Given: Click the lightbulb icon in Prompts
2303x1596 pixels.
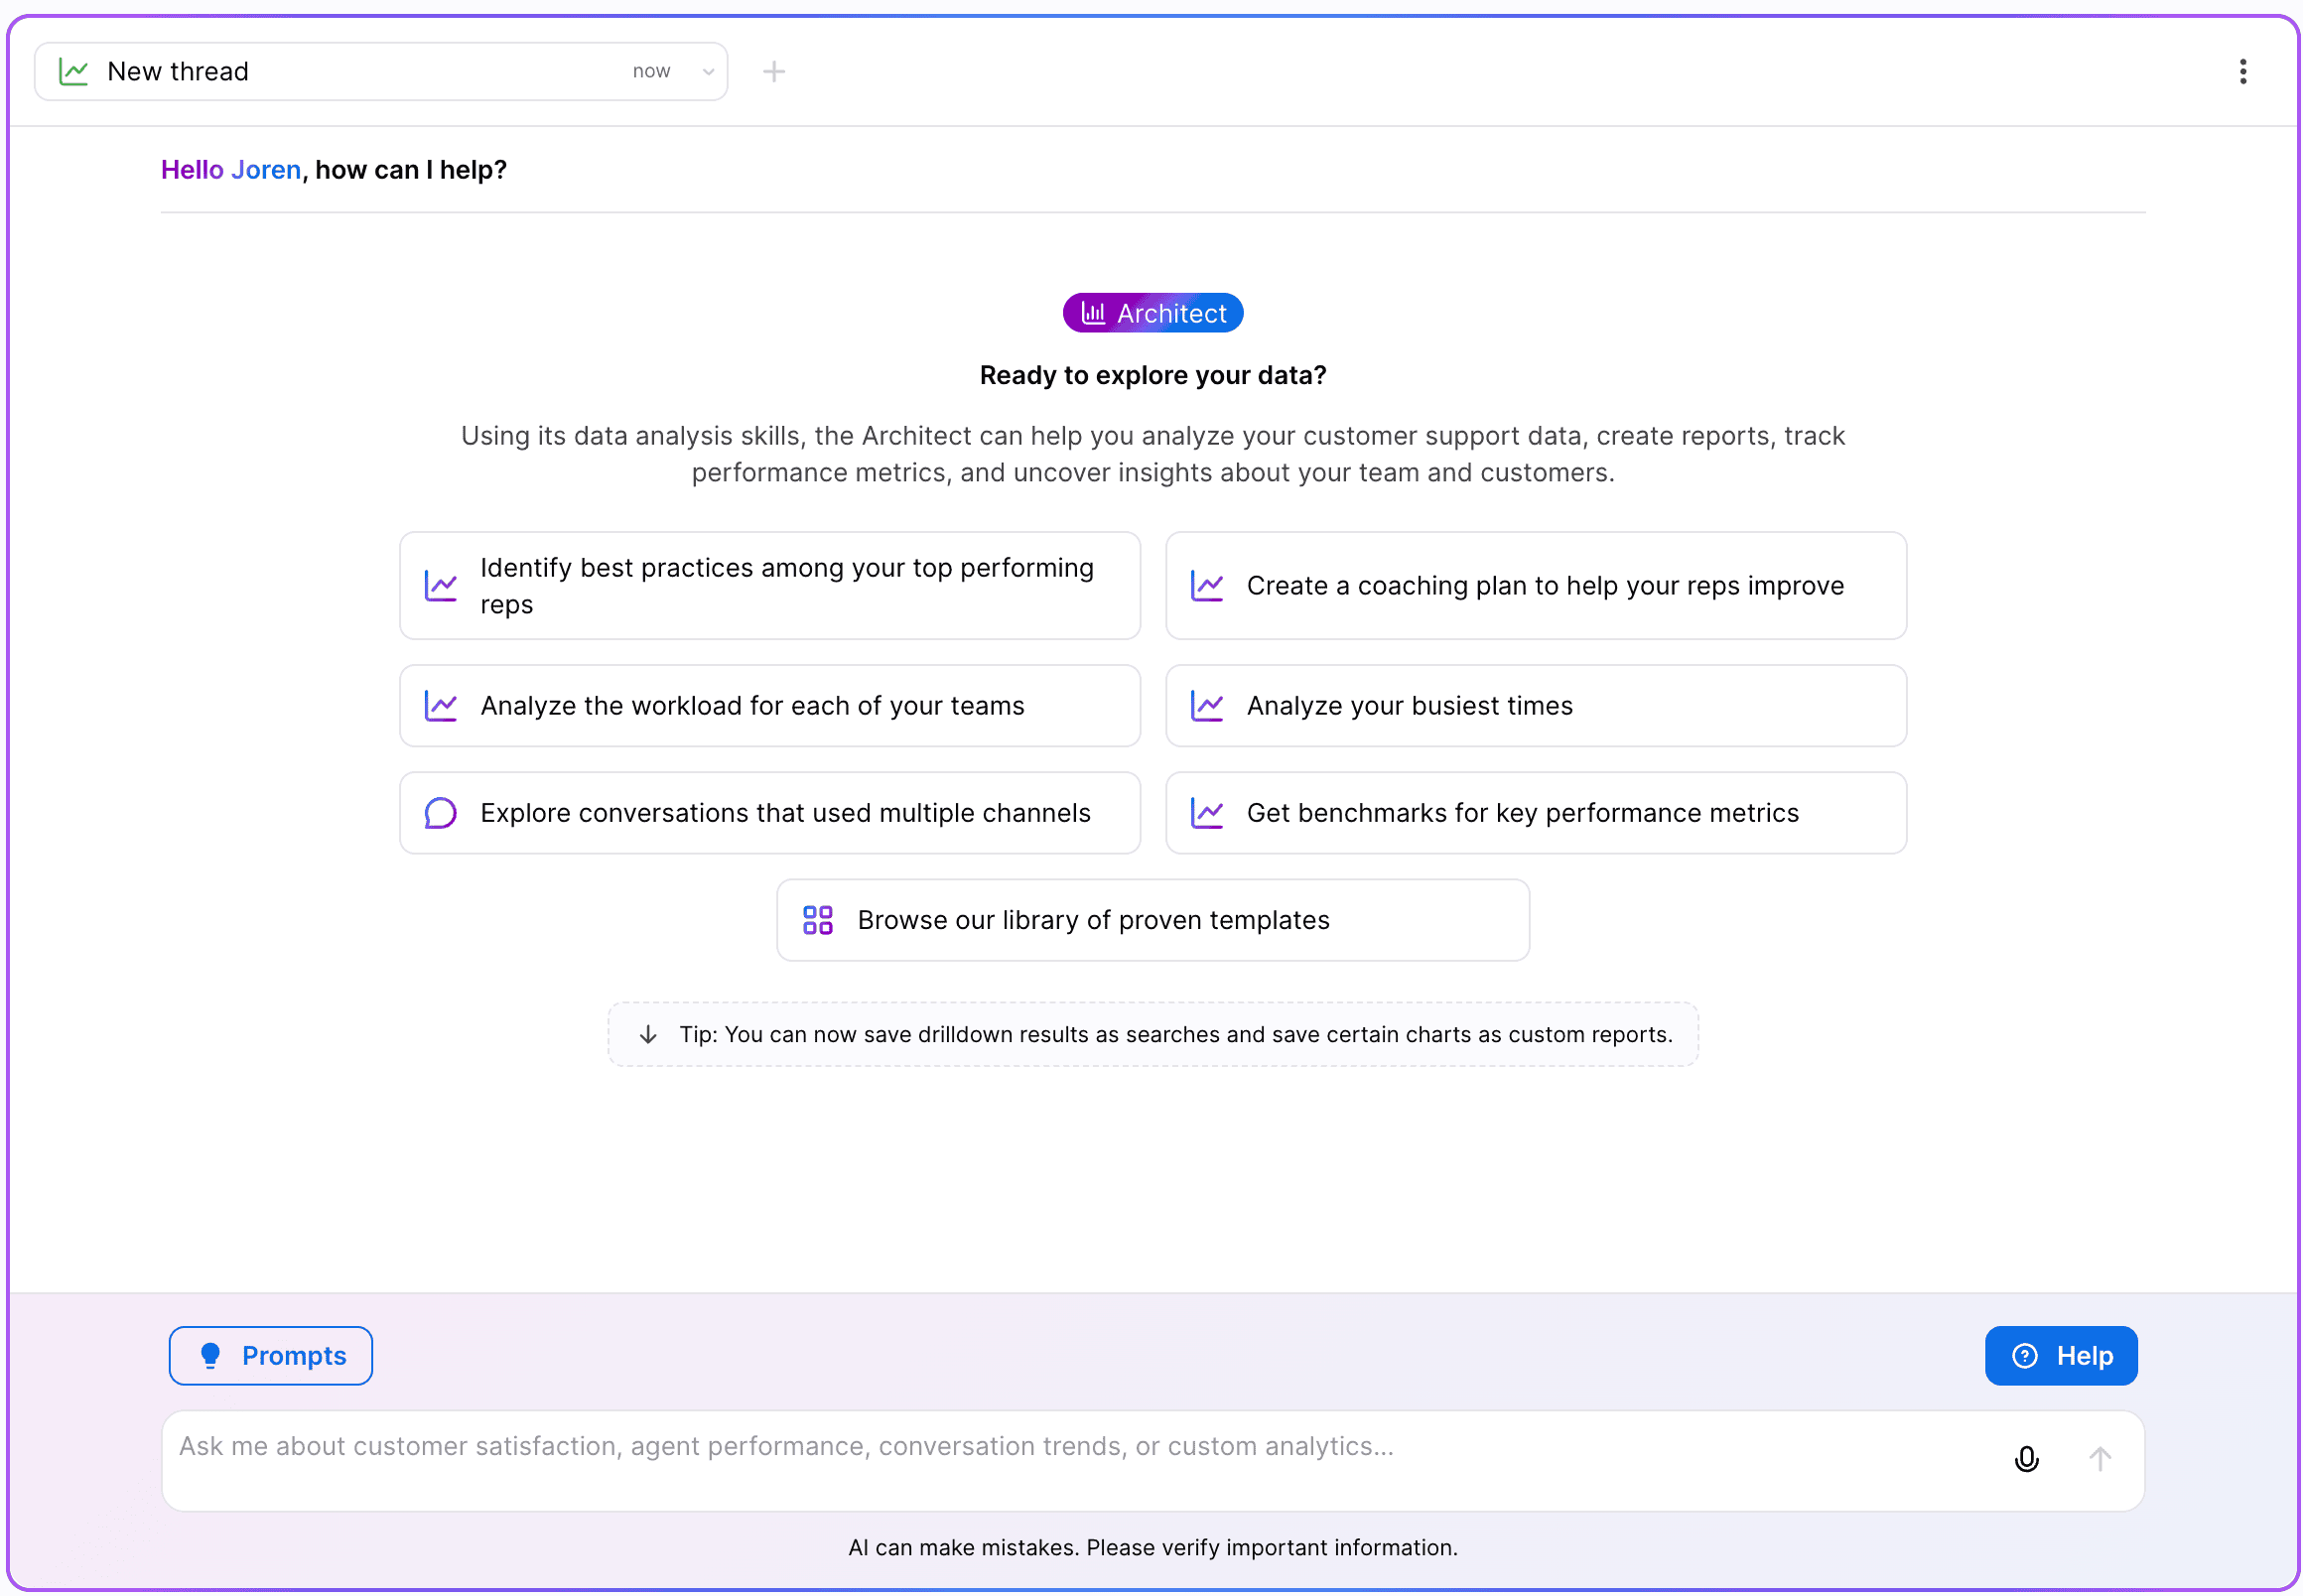Looking at the screenshot, I should [x=210, y=1355].
